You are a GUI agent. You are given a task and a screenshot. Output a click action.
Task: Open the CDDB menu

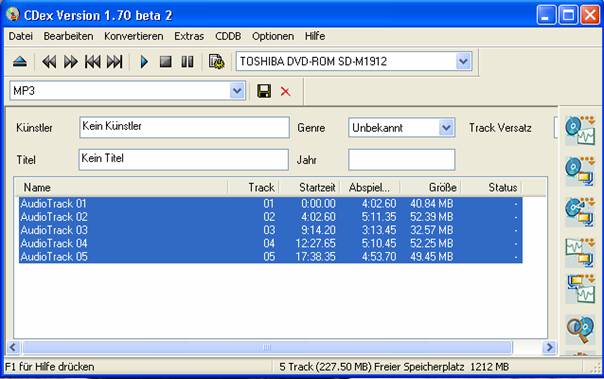click(x=228, y=36)
